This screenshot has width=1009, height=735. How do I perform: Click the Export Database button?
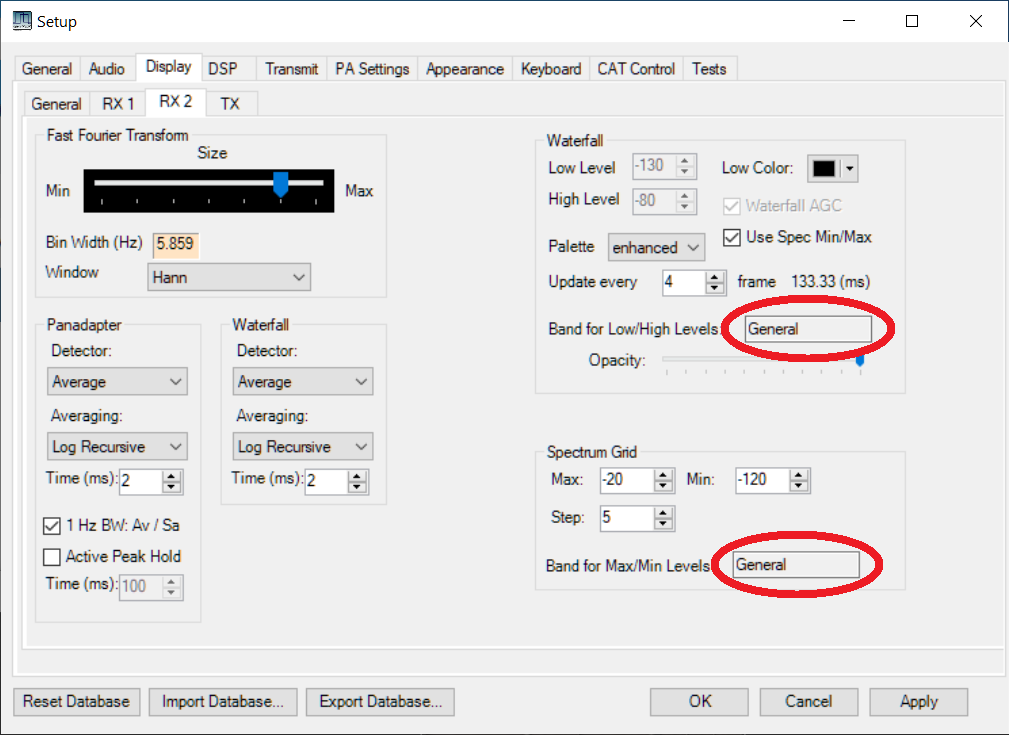[380, 702]
